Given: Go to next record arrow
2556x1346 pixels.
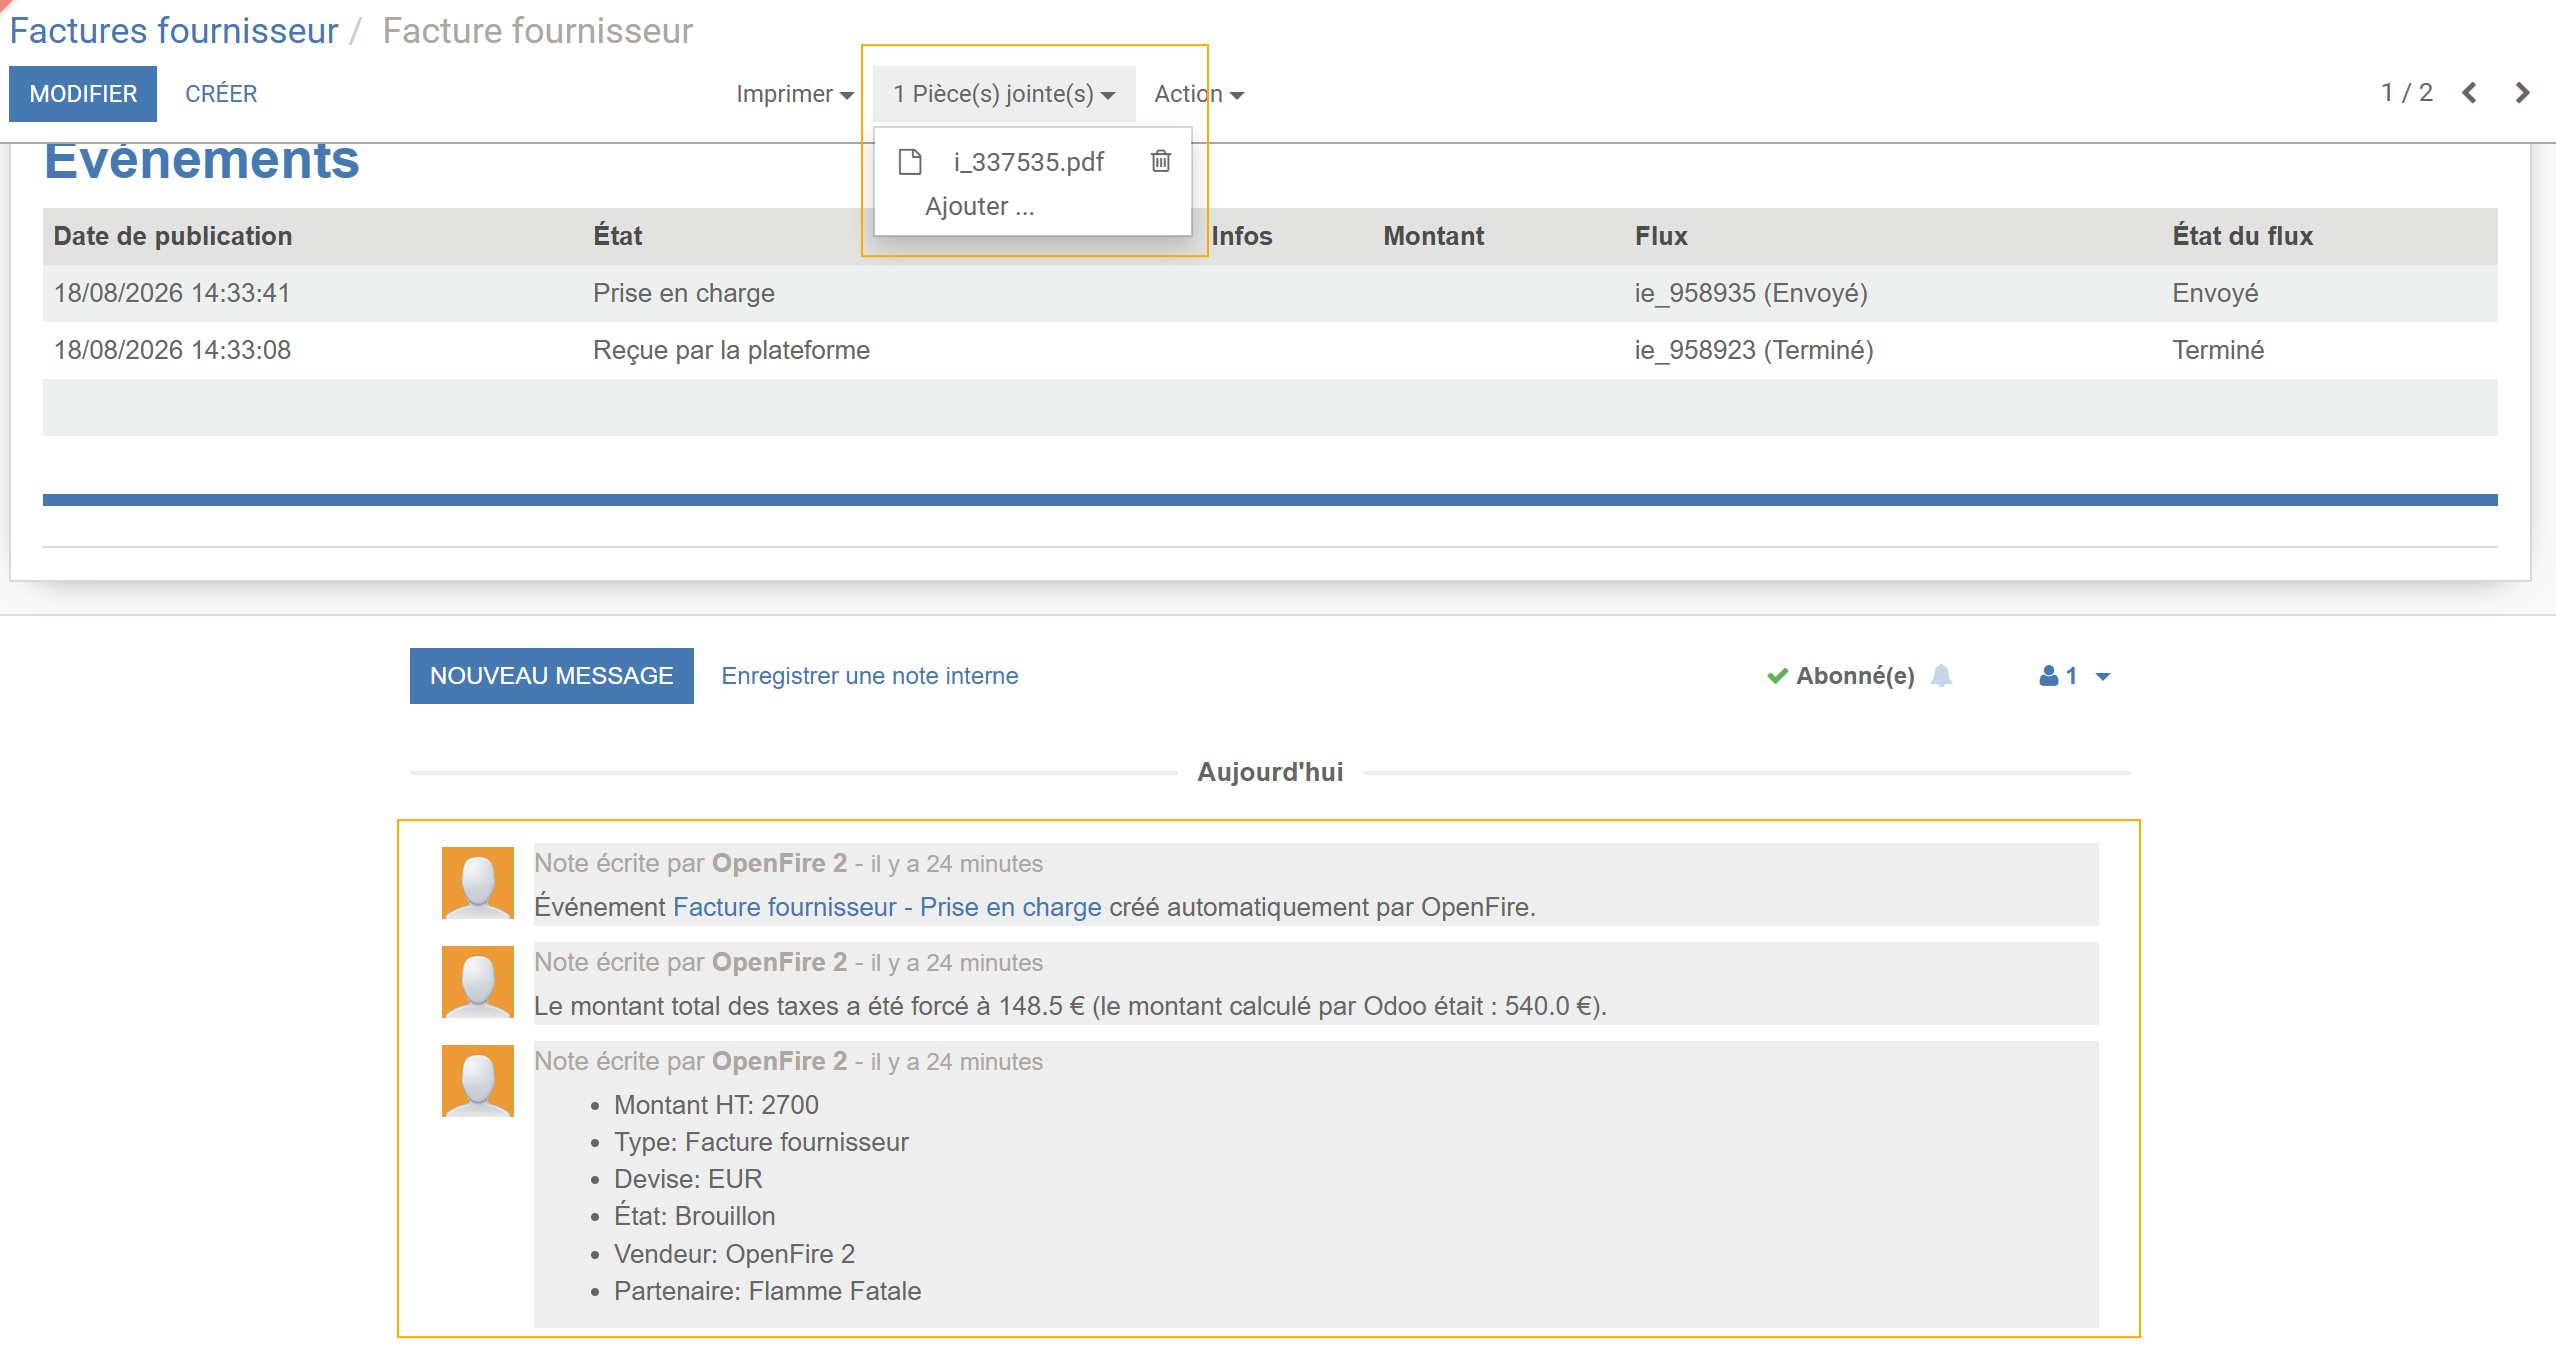Looking at the screenshot, I should click(x=2522, y=93).
